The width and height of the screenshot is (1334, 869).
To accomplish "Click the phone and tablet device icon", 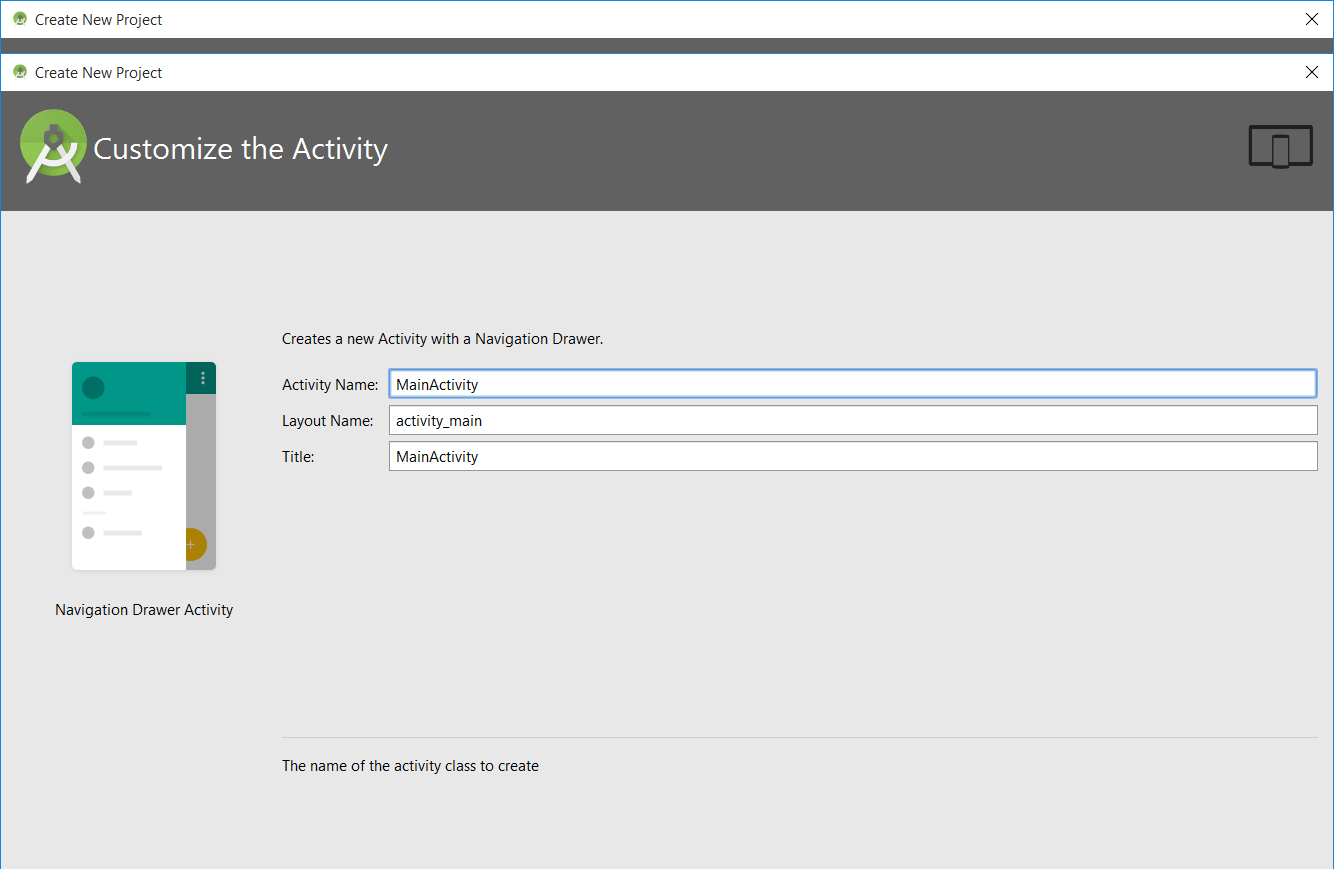I will pos(1280,147).
